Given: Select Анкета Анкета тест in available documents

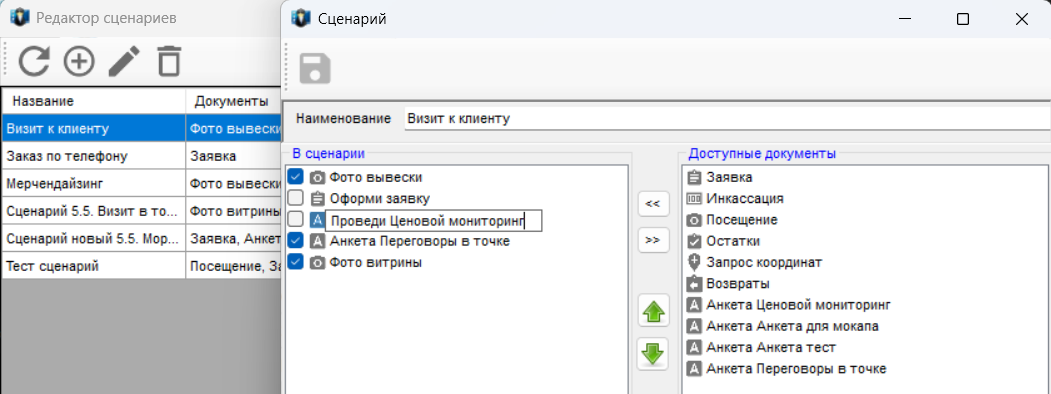Looking at the screenshot, I should point(771,347).
